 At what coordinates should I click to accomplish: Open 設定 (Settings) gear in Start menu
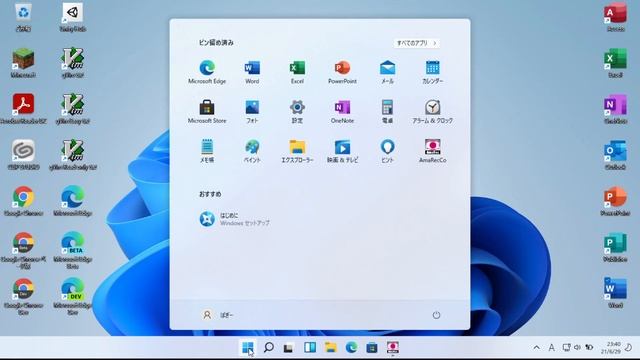click(297, 111)
